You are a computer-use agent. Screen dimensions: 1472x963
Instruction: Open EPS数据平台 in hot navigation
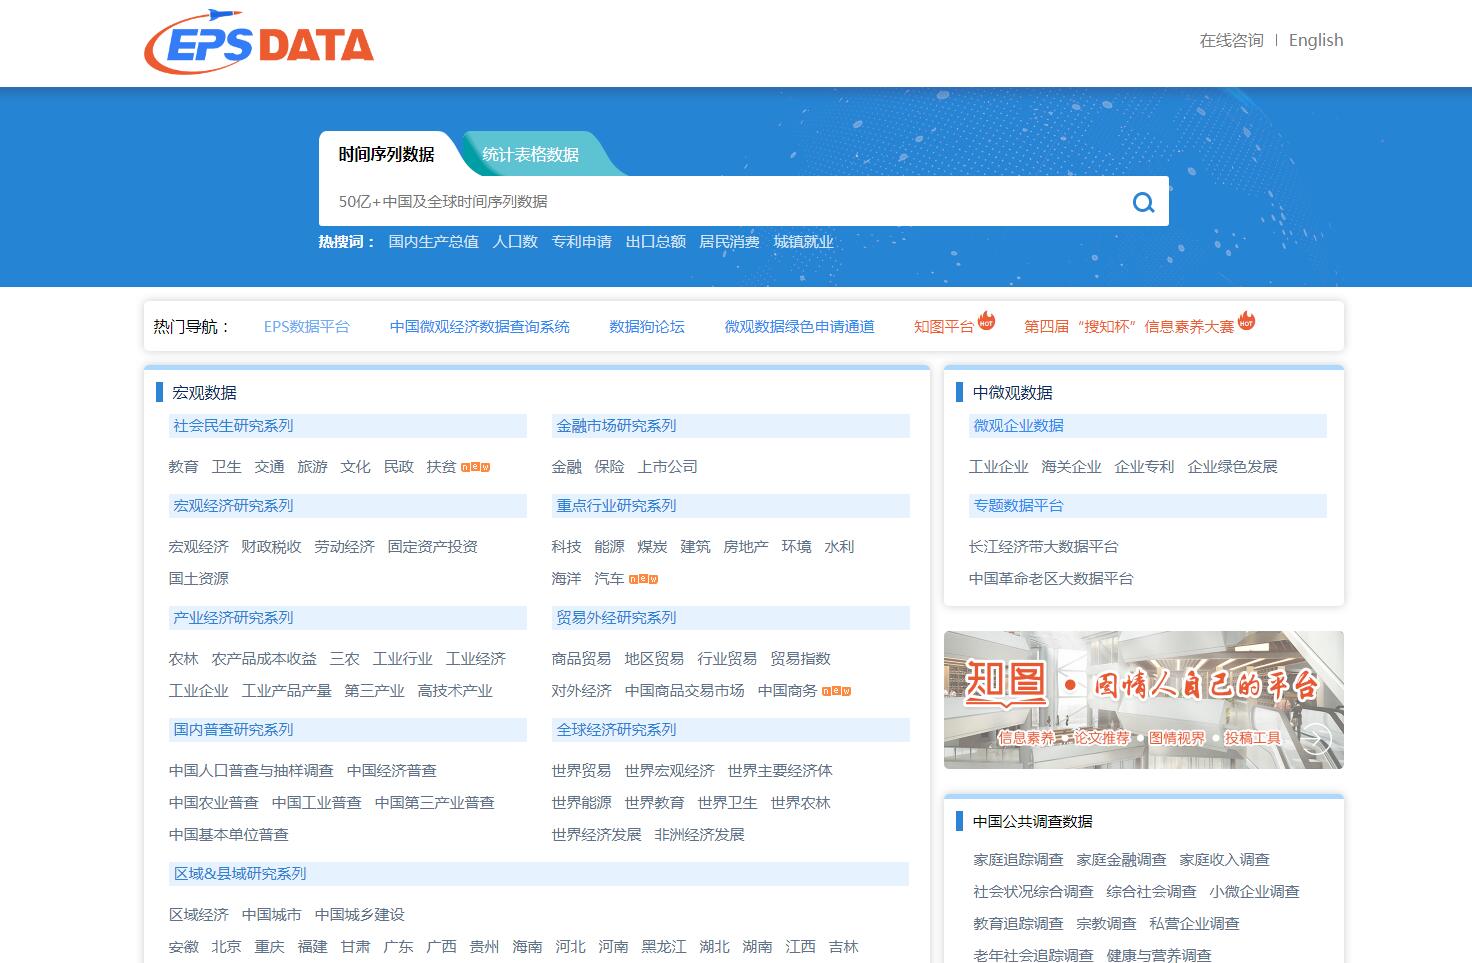[x=306, y=327]
